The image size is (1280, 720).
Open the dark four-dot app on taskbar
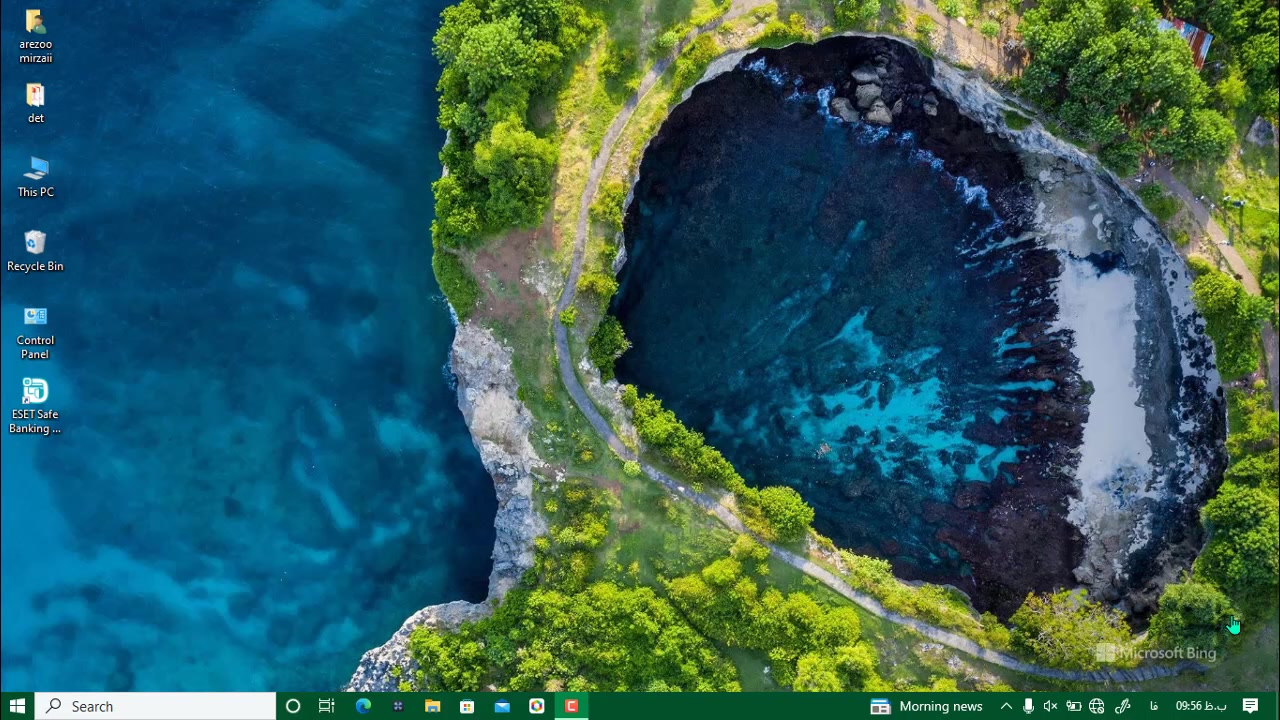coord(398,706)
